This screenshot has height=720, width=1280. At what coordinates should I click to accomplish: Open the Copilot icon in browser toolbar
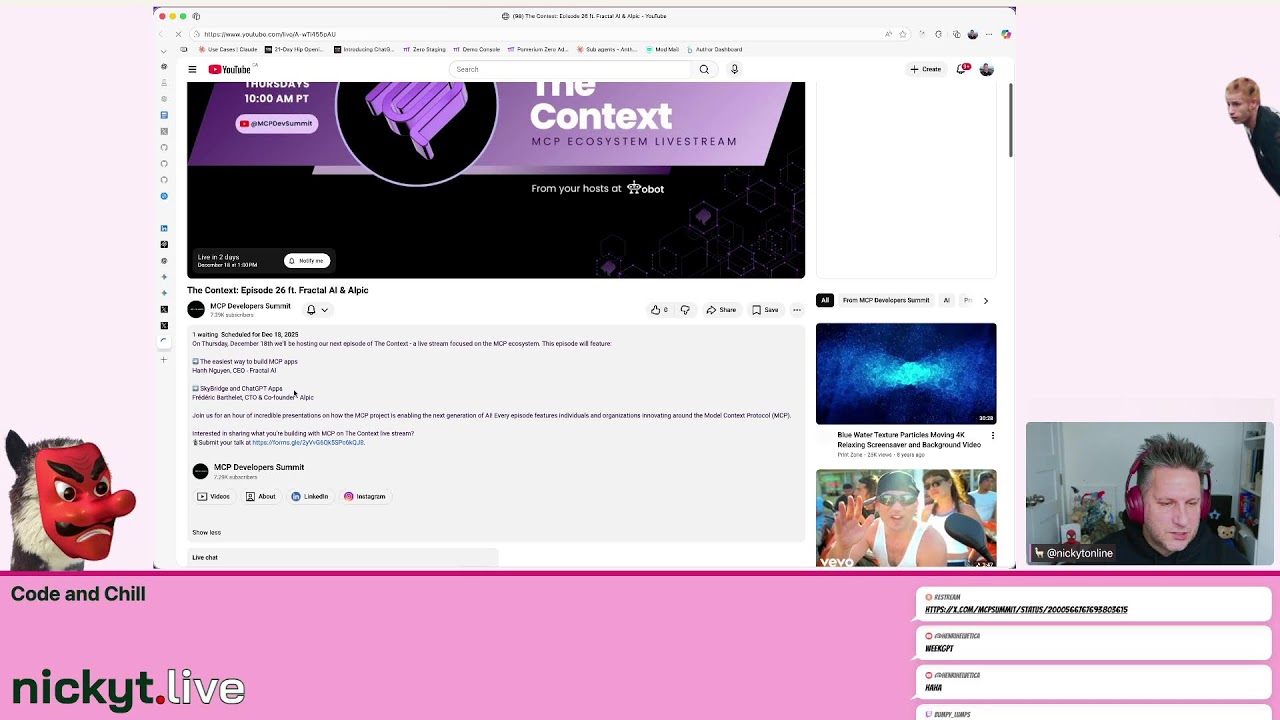point(1006,34)
